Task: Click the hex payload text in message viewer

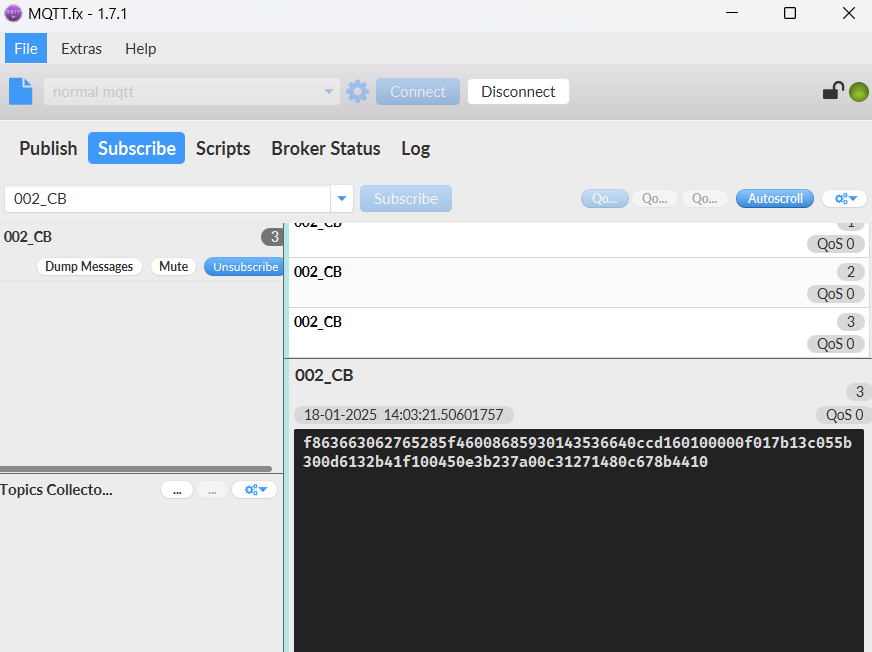Action: pos(577,452)
